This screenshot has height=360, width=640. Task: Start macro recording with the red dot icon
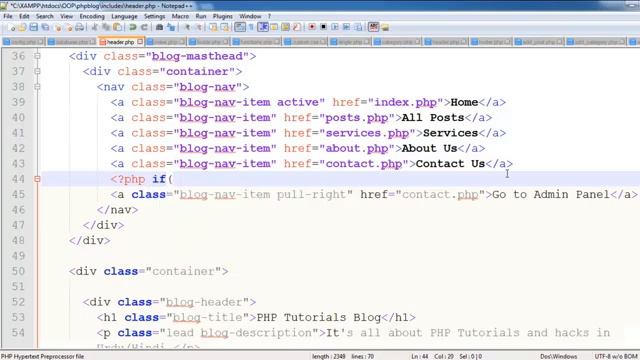tap(312, 27)
